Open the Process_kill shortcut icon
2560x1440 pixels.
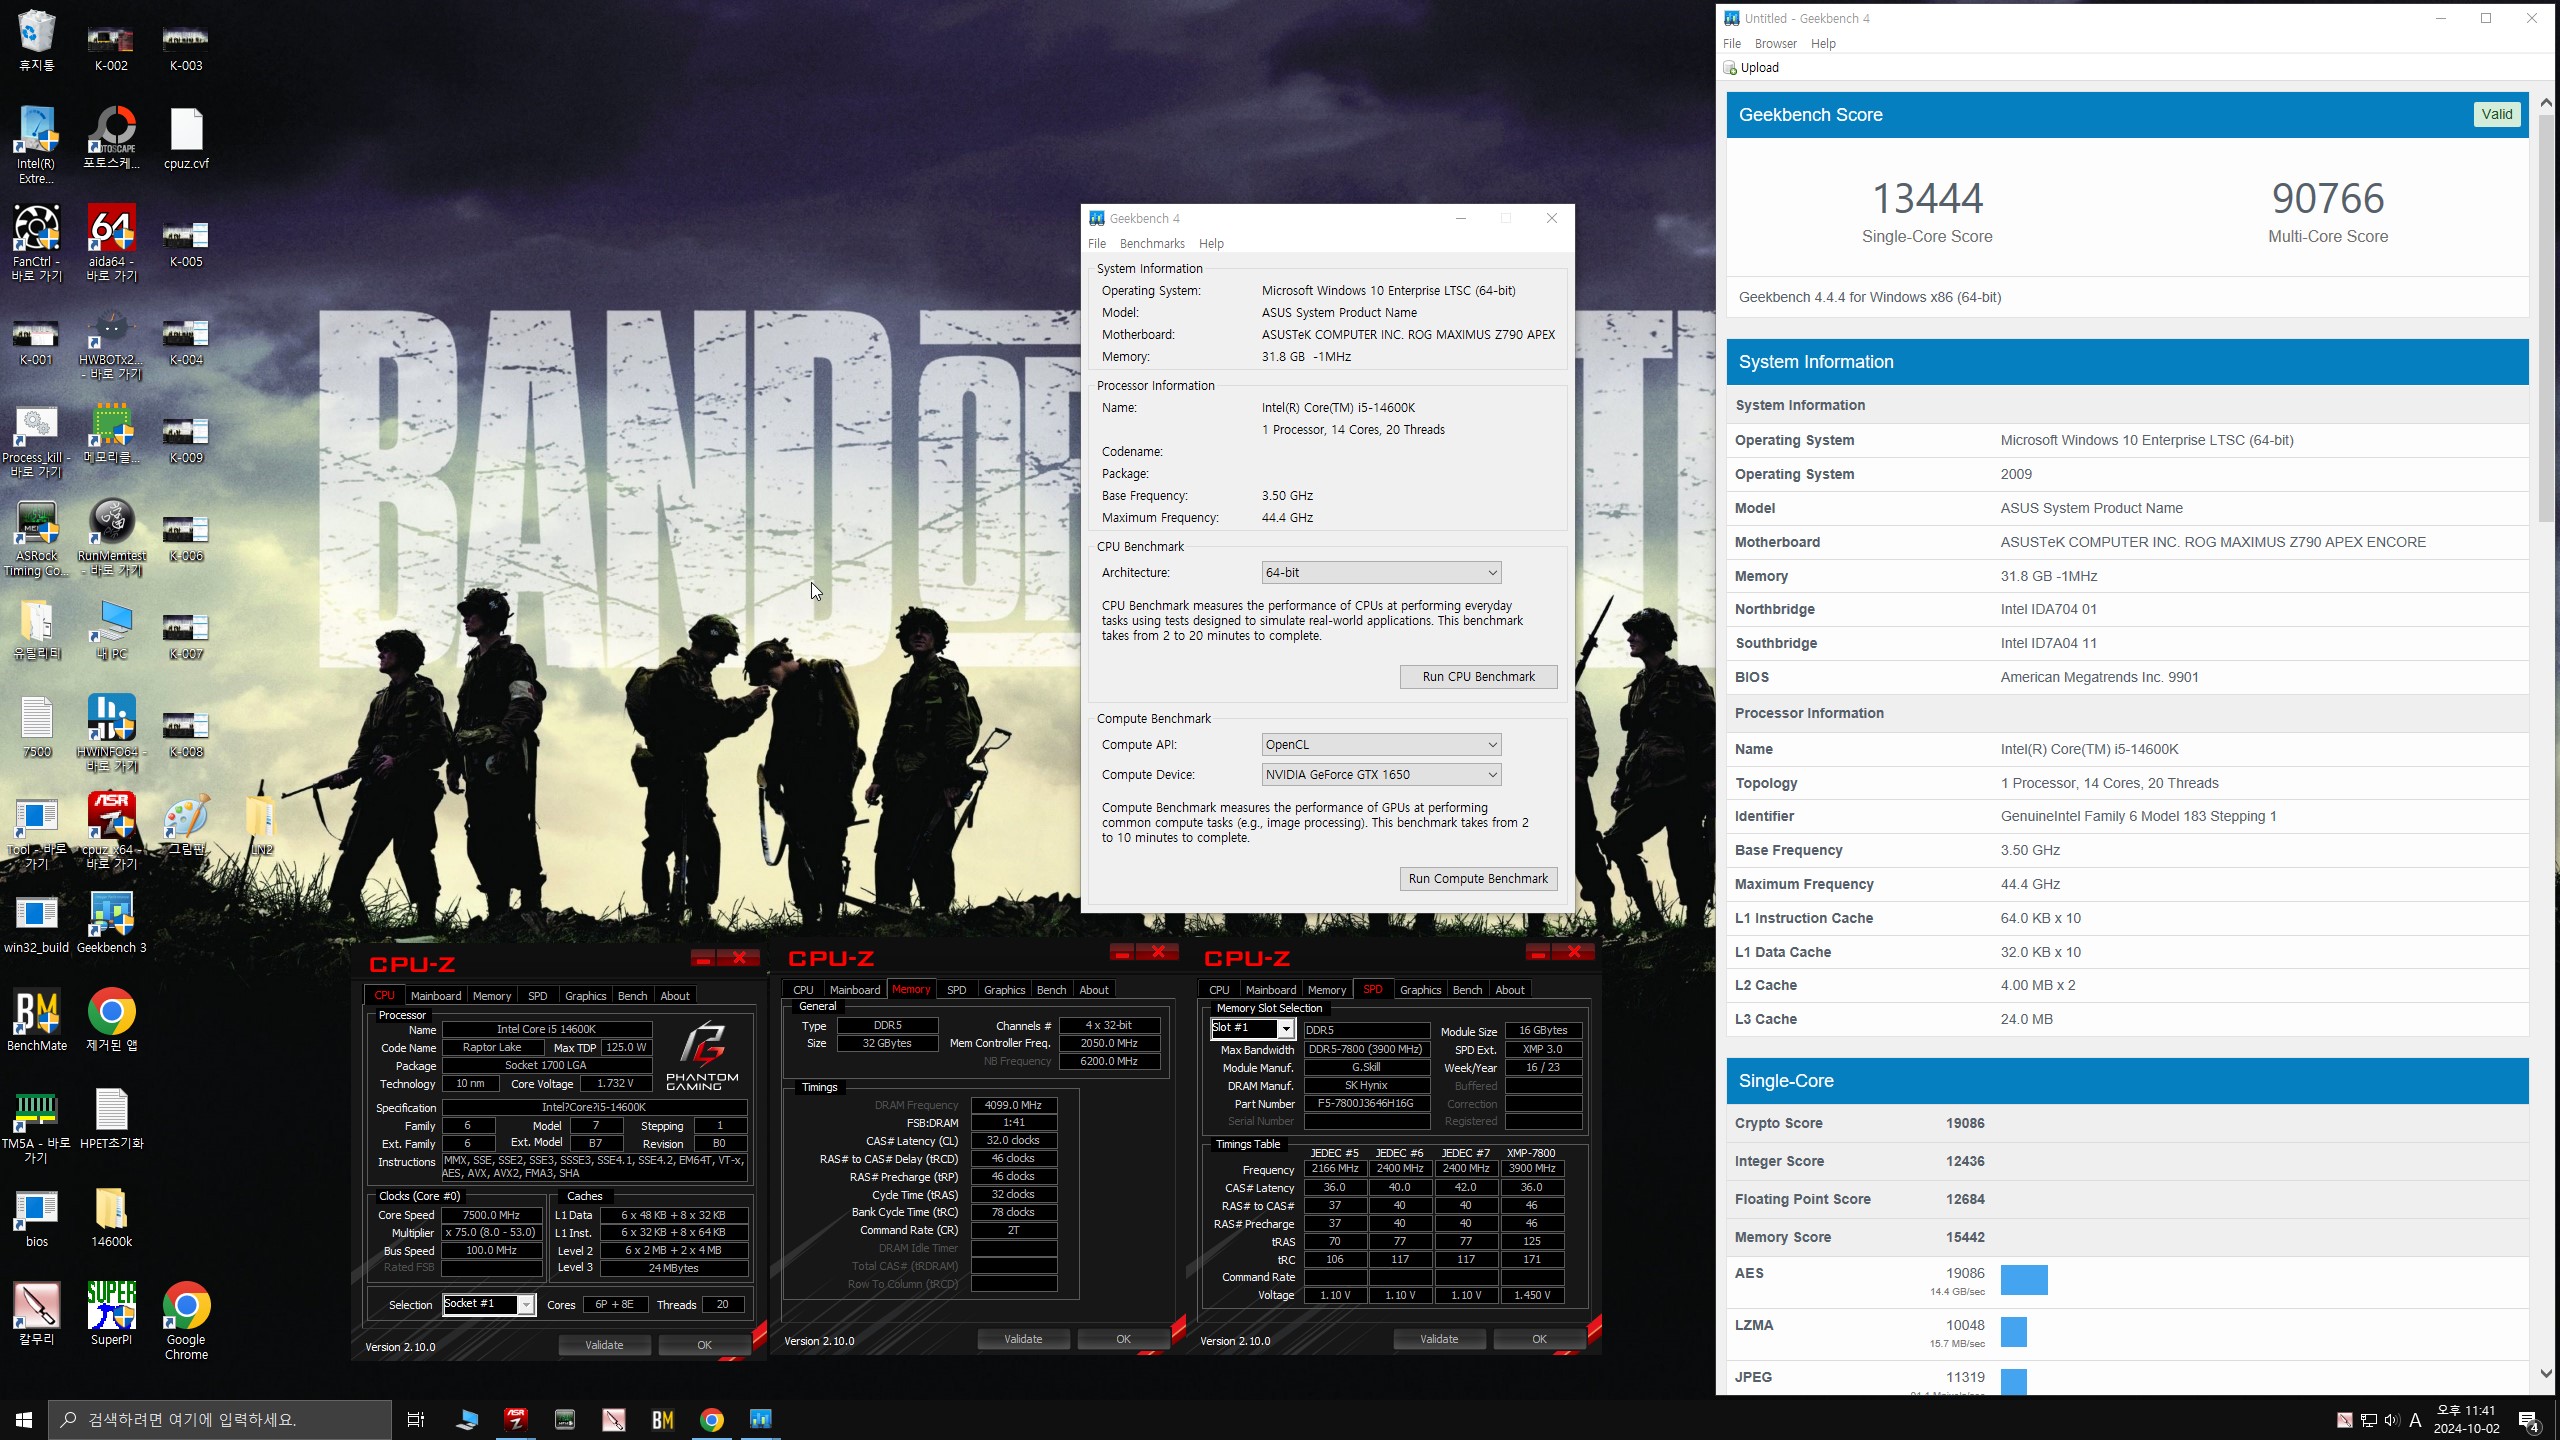click(x=36, y=439)
